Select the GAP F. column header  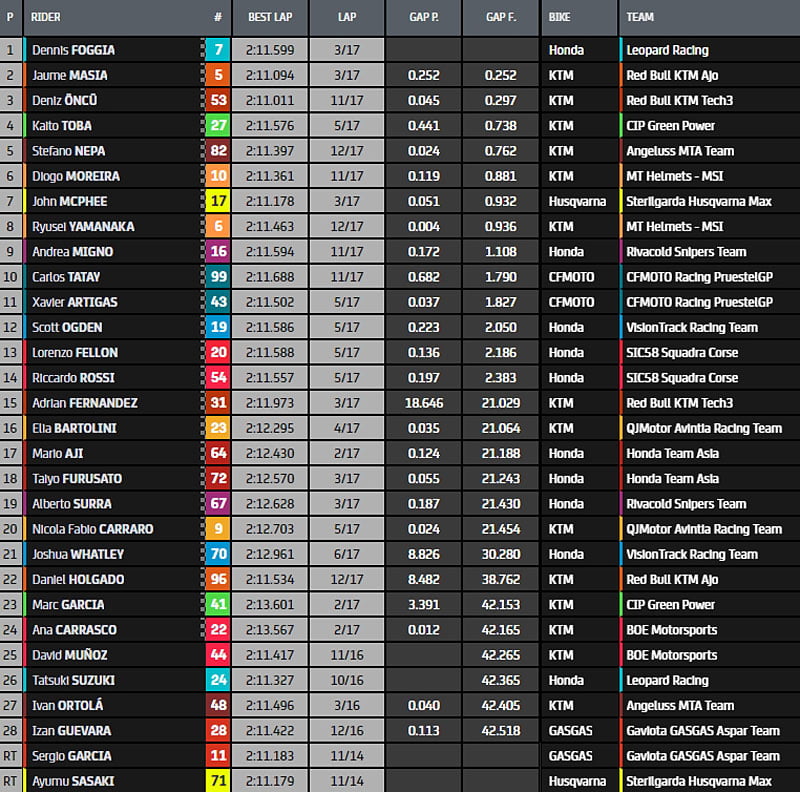(500, 17)
